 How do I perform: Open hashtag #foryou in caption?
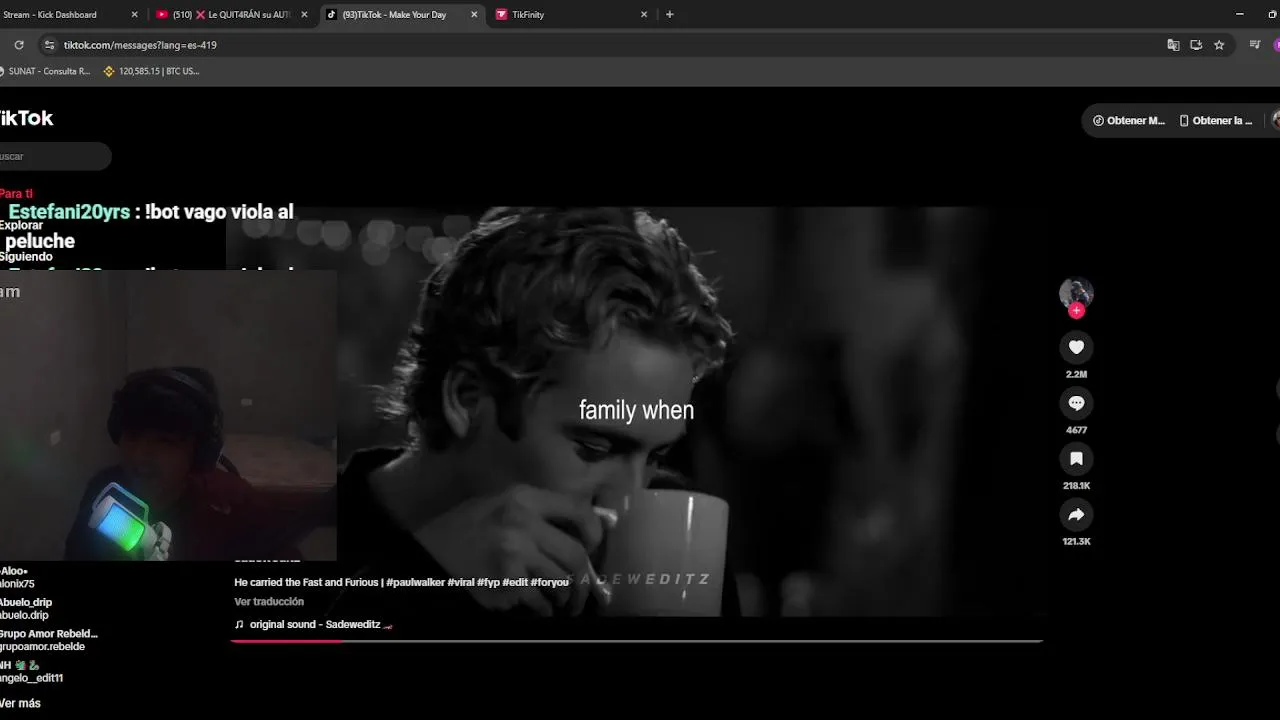pyautogui.click(x=549, y=582)
